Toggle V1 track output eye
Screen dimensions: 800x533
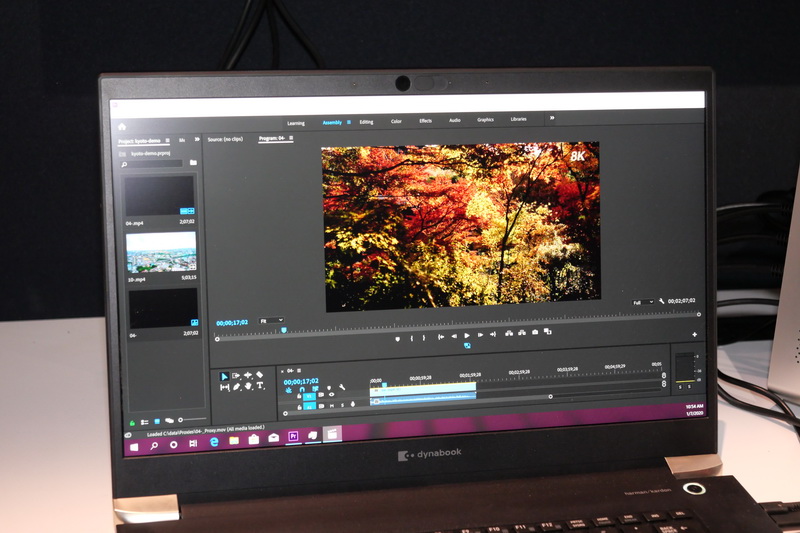click(x=332, y=395)
